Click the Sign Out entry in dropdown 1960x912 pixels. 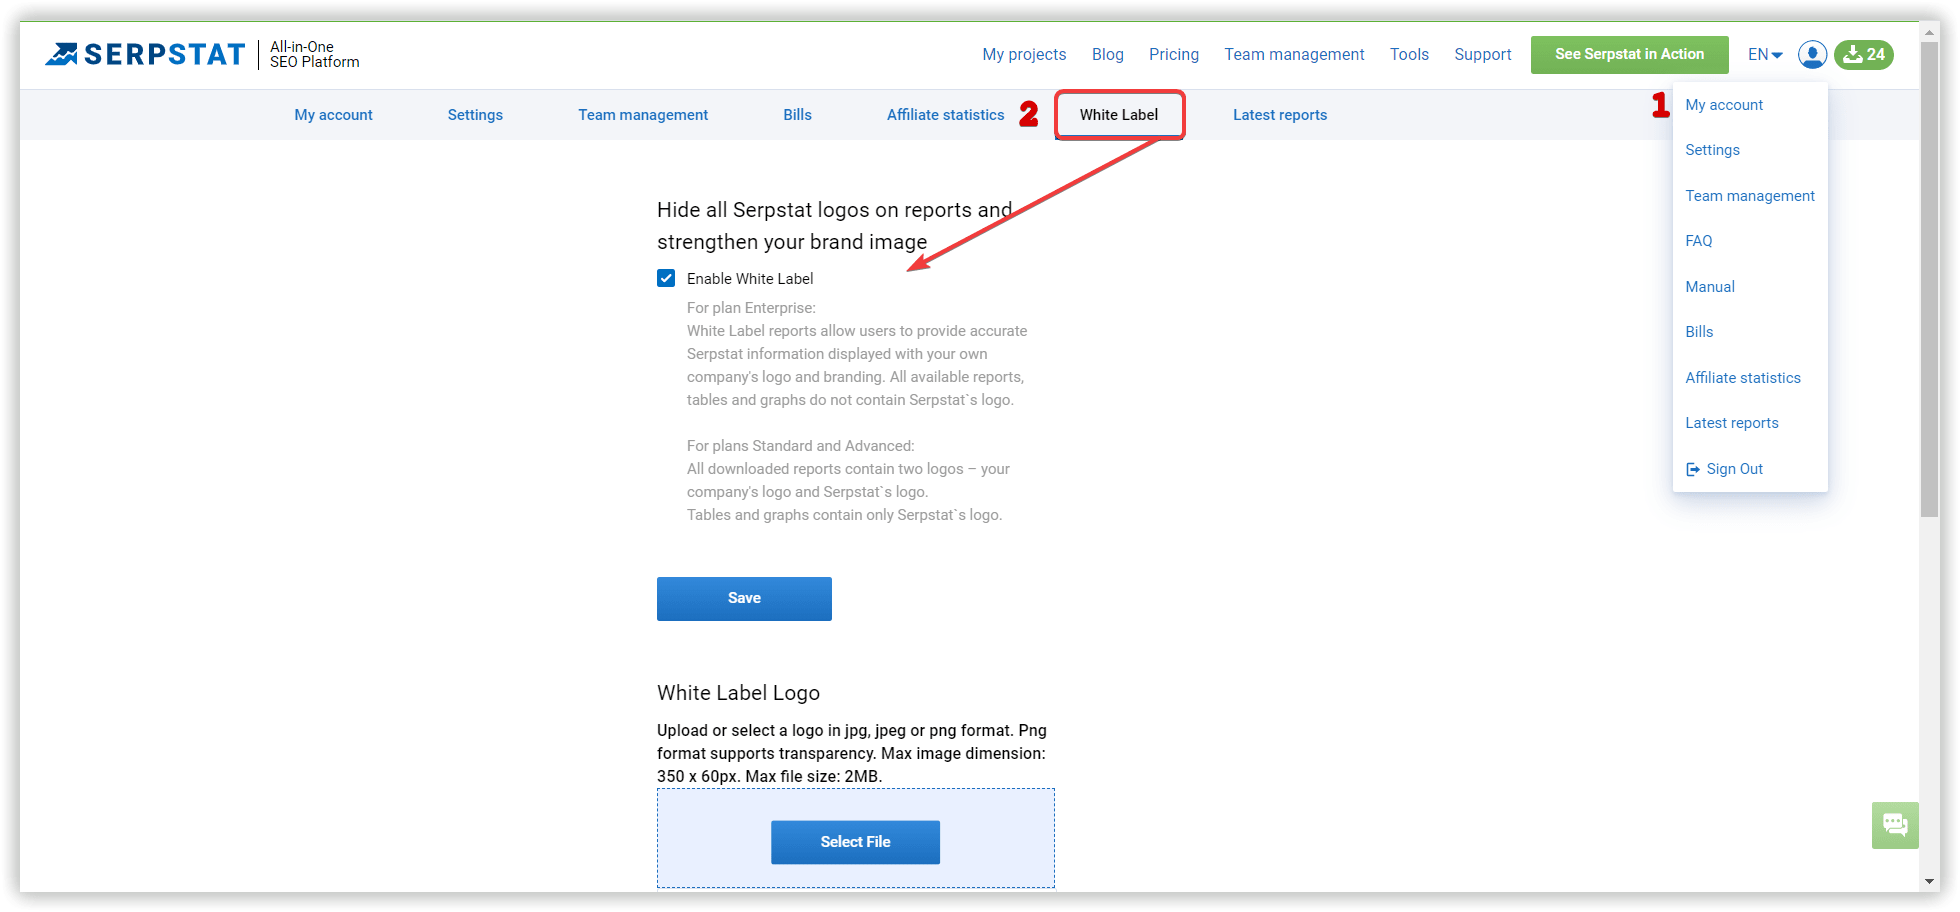pos(1725,469)
